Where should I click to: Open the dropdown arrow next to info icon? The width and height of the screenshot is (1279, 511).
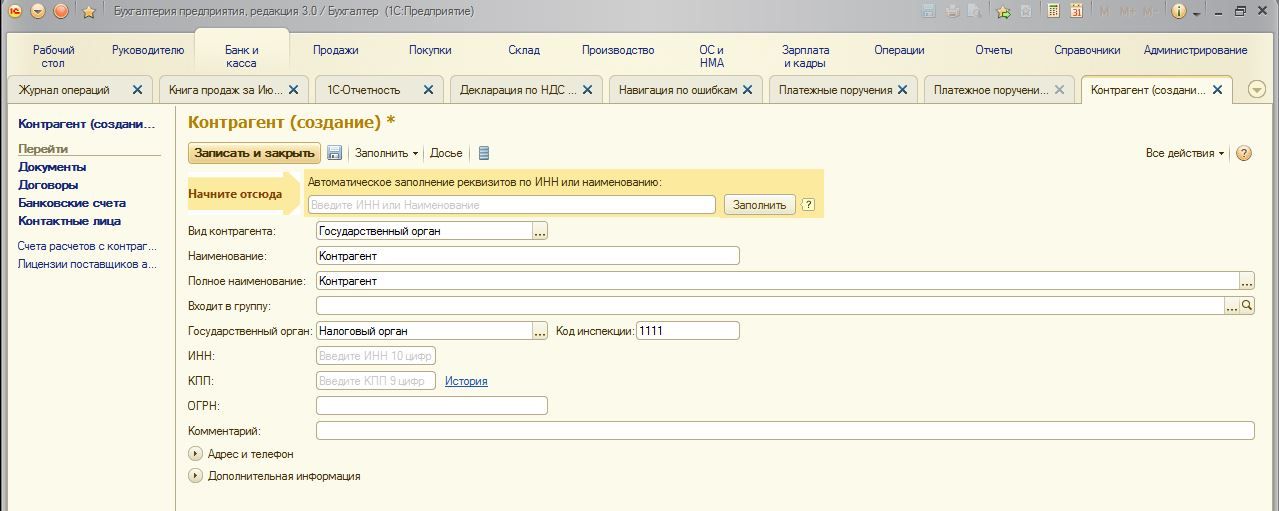point(1195,13)
